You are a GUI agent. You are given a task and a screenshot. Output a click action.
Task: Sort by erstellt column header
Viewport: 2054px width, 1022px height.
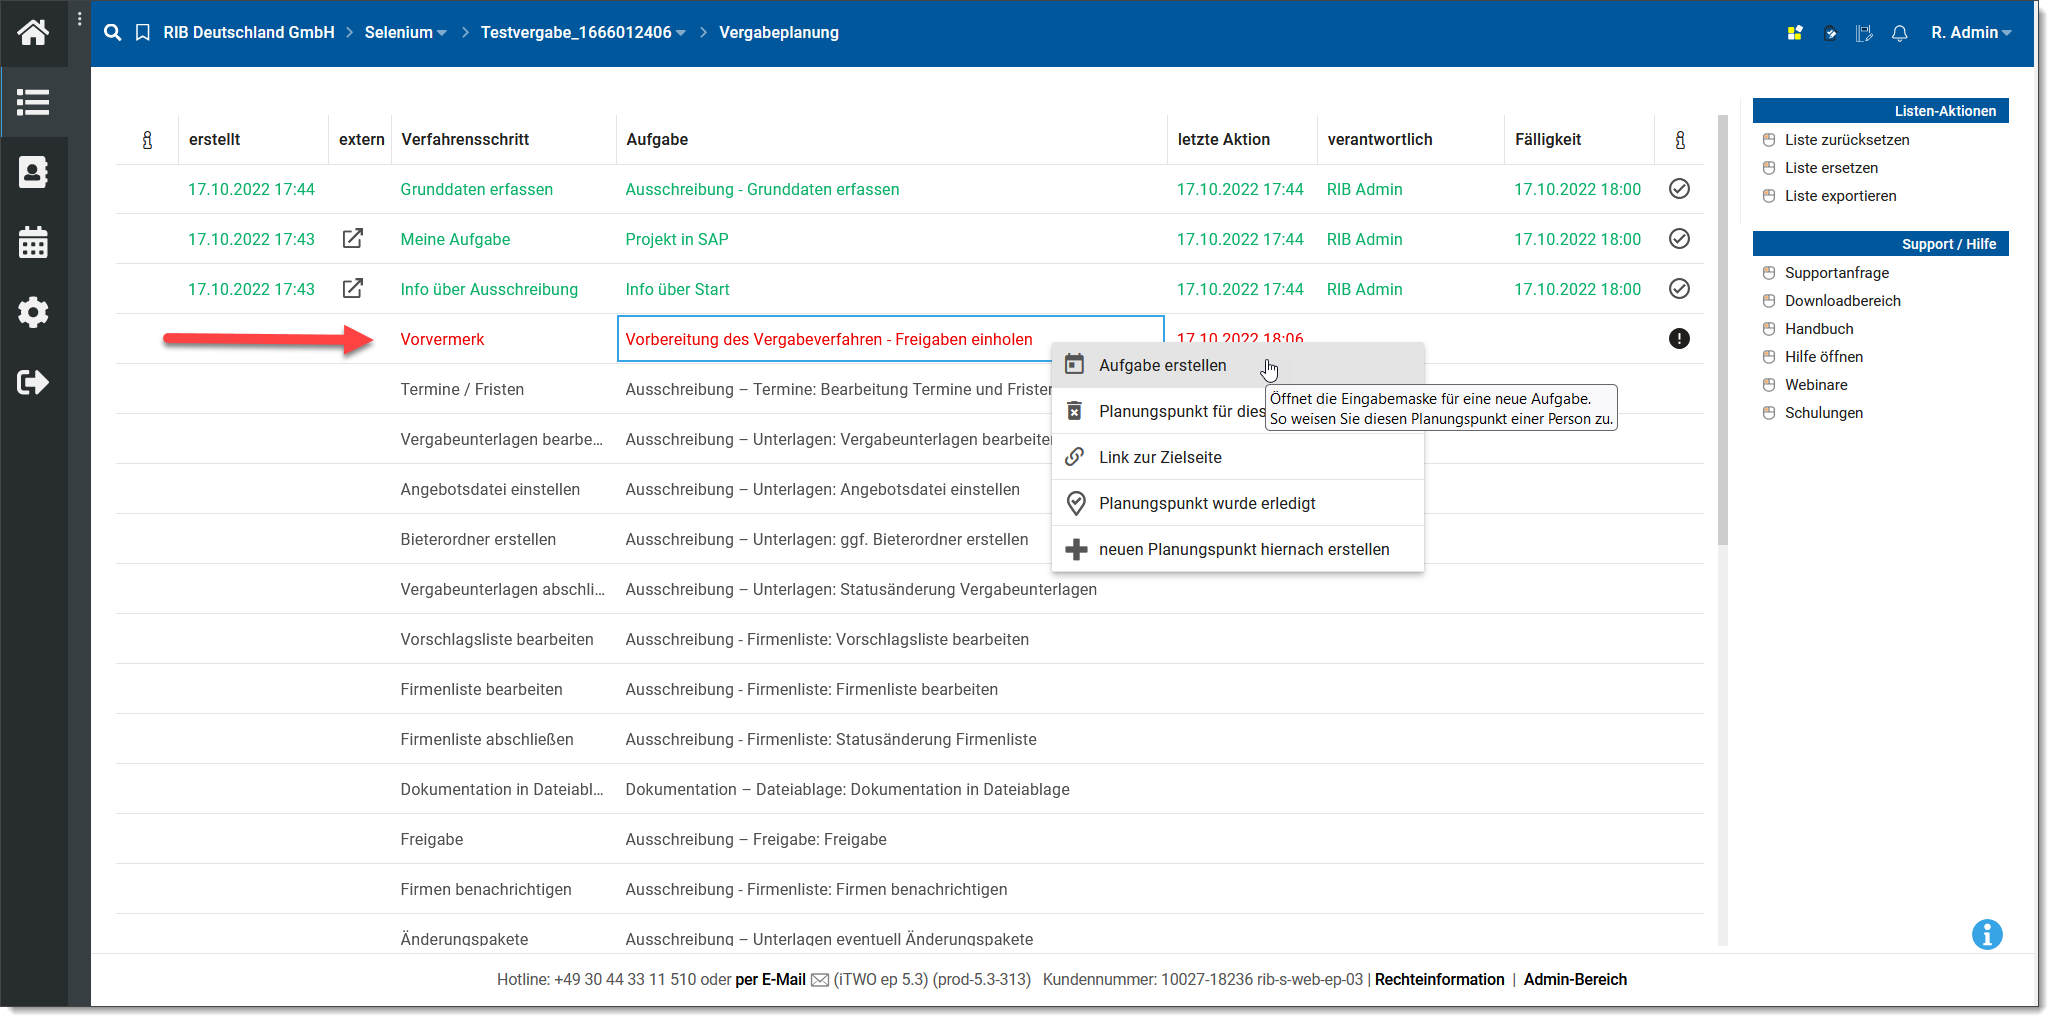point(215,140)
